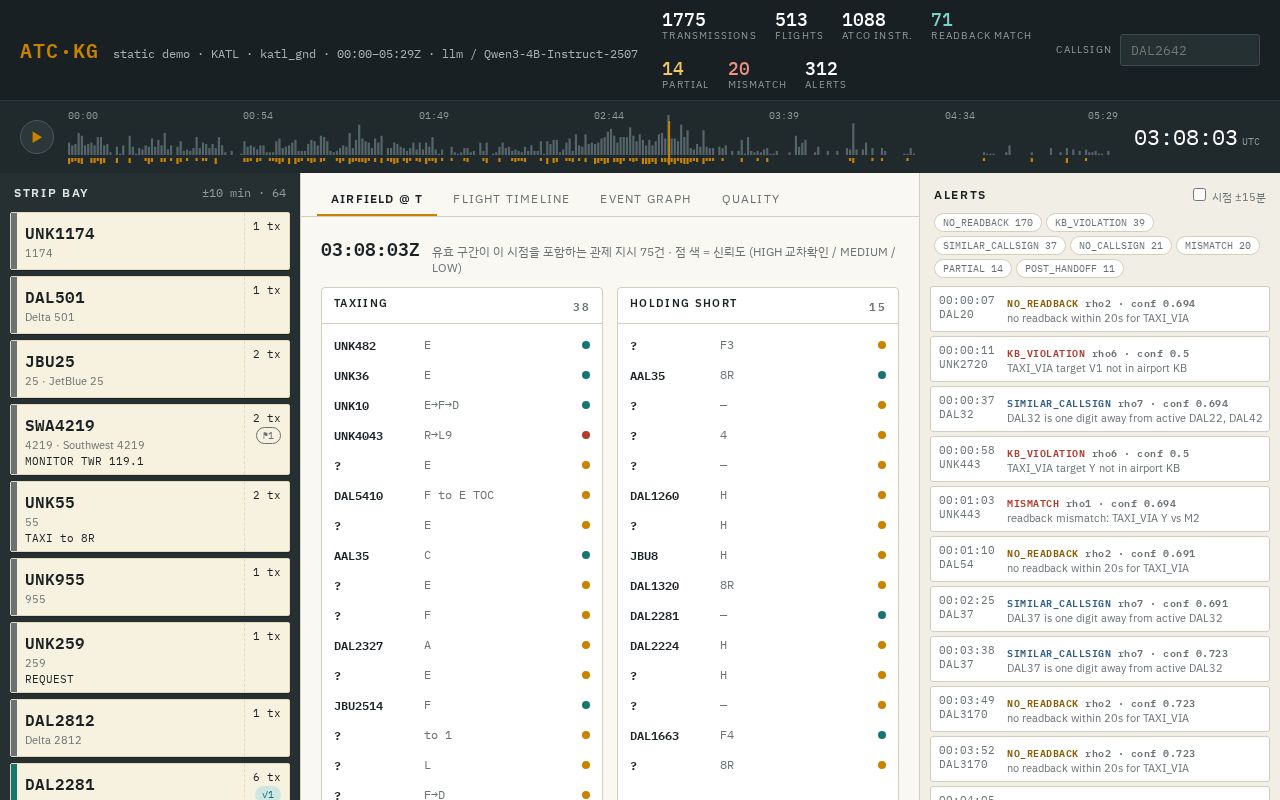Select the DAL2812 strip
This screenshot has width=1280, height=800.
(150, 728)
